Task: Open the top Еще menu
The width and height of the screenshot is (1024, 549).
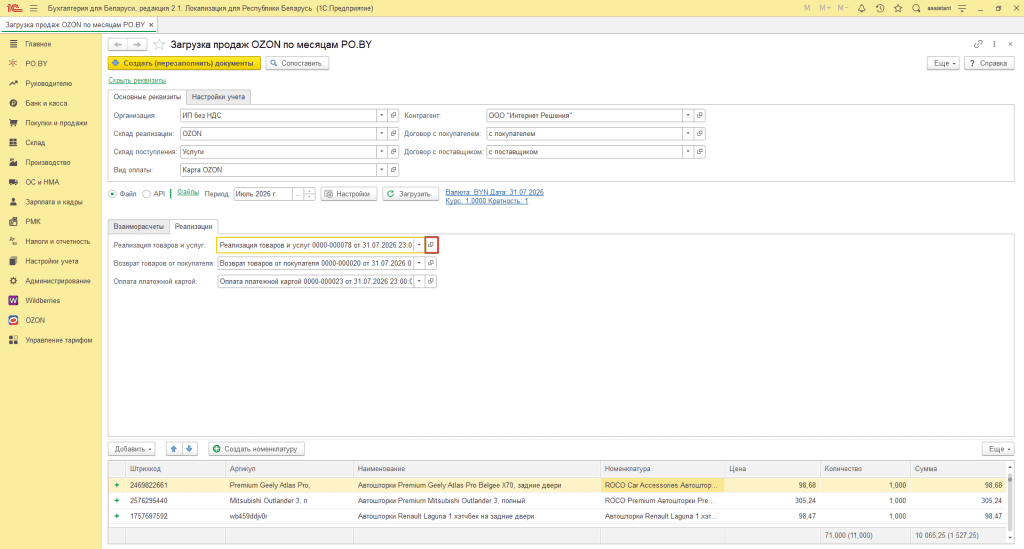Action: pyautogui.click(x=943, y=63)
